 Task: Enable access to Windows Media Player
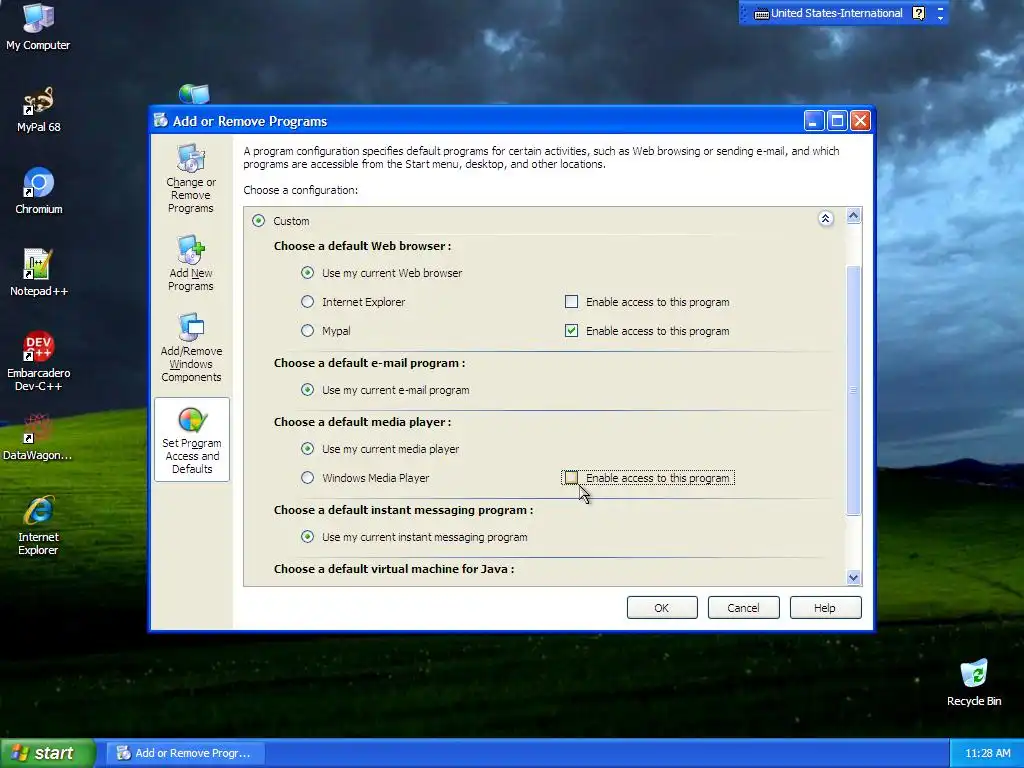tap(571, 477)
